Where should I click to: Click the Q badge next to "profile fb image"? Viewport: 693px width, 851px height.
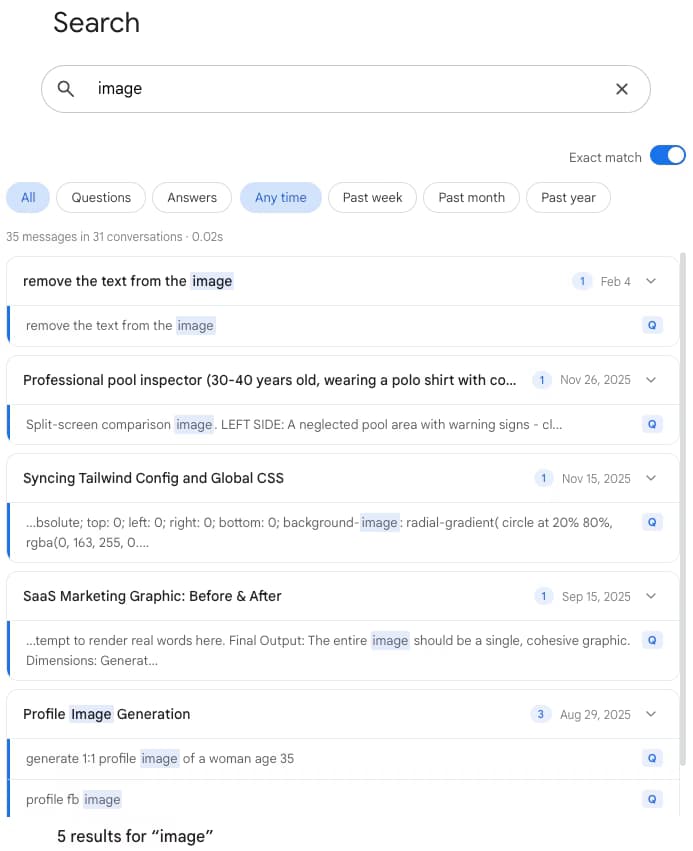pos(652,799)
